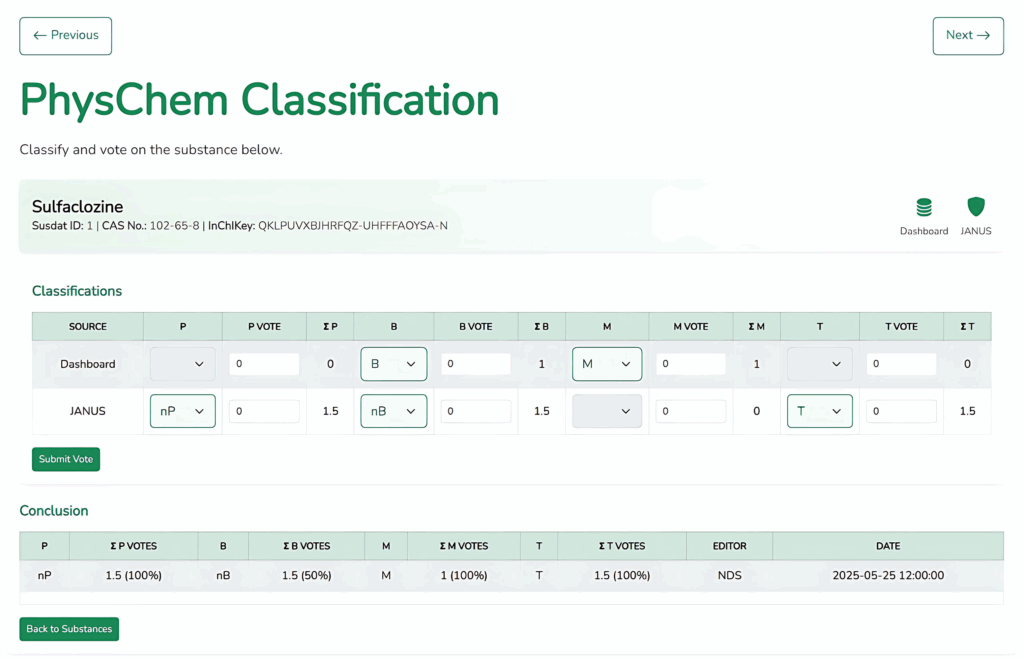Select the CAS number 102-65-8
Screen dimensions: 1024x659
click(174, 225)
